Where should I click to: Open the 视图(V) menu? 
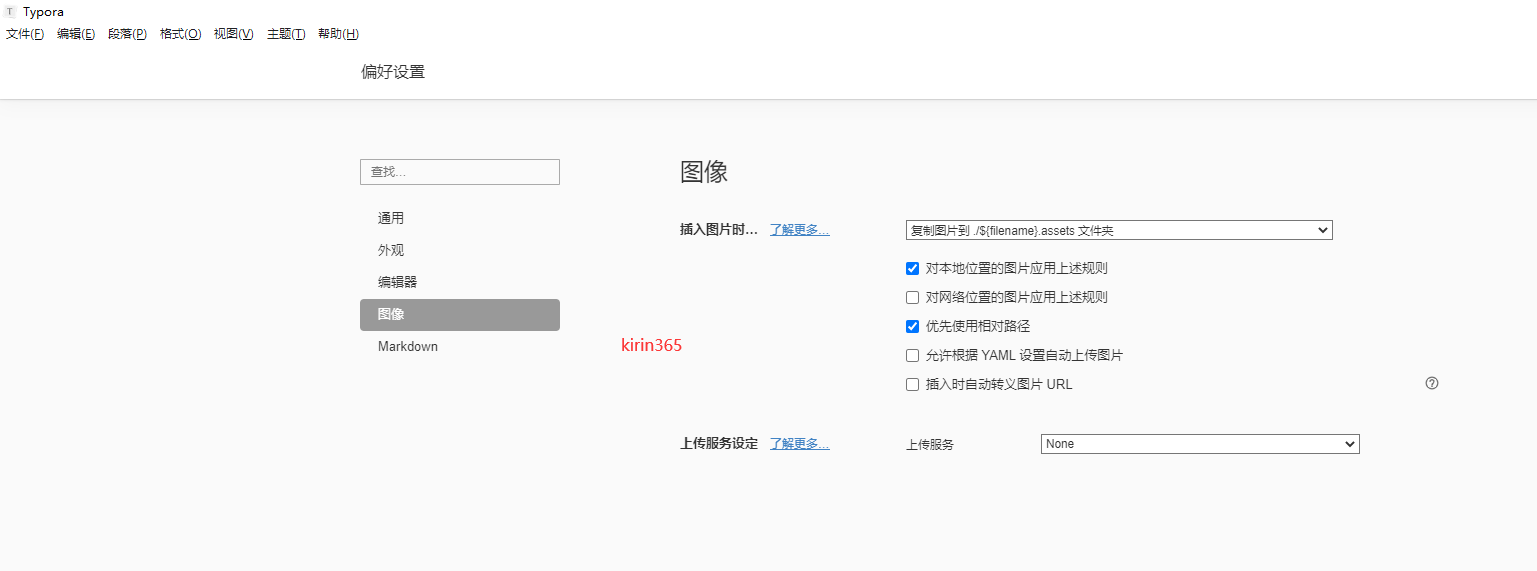(233, 34)
